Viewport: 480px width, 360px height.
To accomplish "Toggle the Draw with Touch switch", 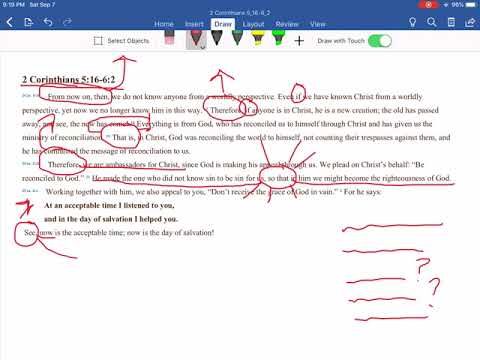I will (x=380, y=41).
